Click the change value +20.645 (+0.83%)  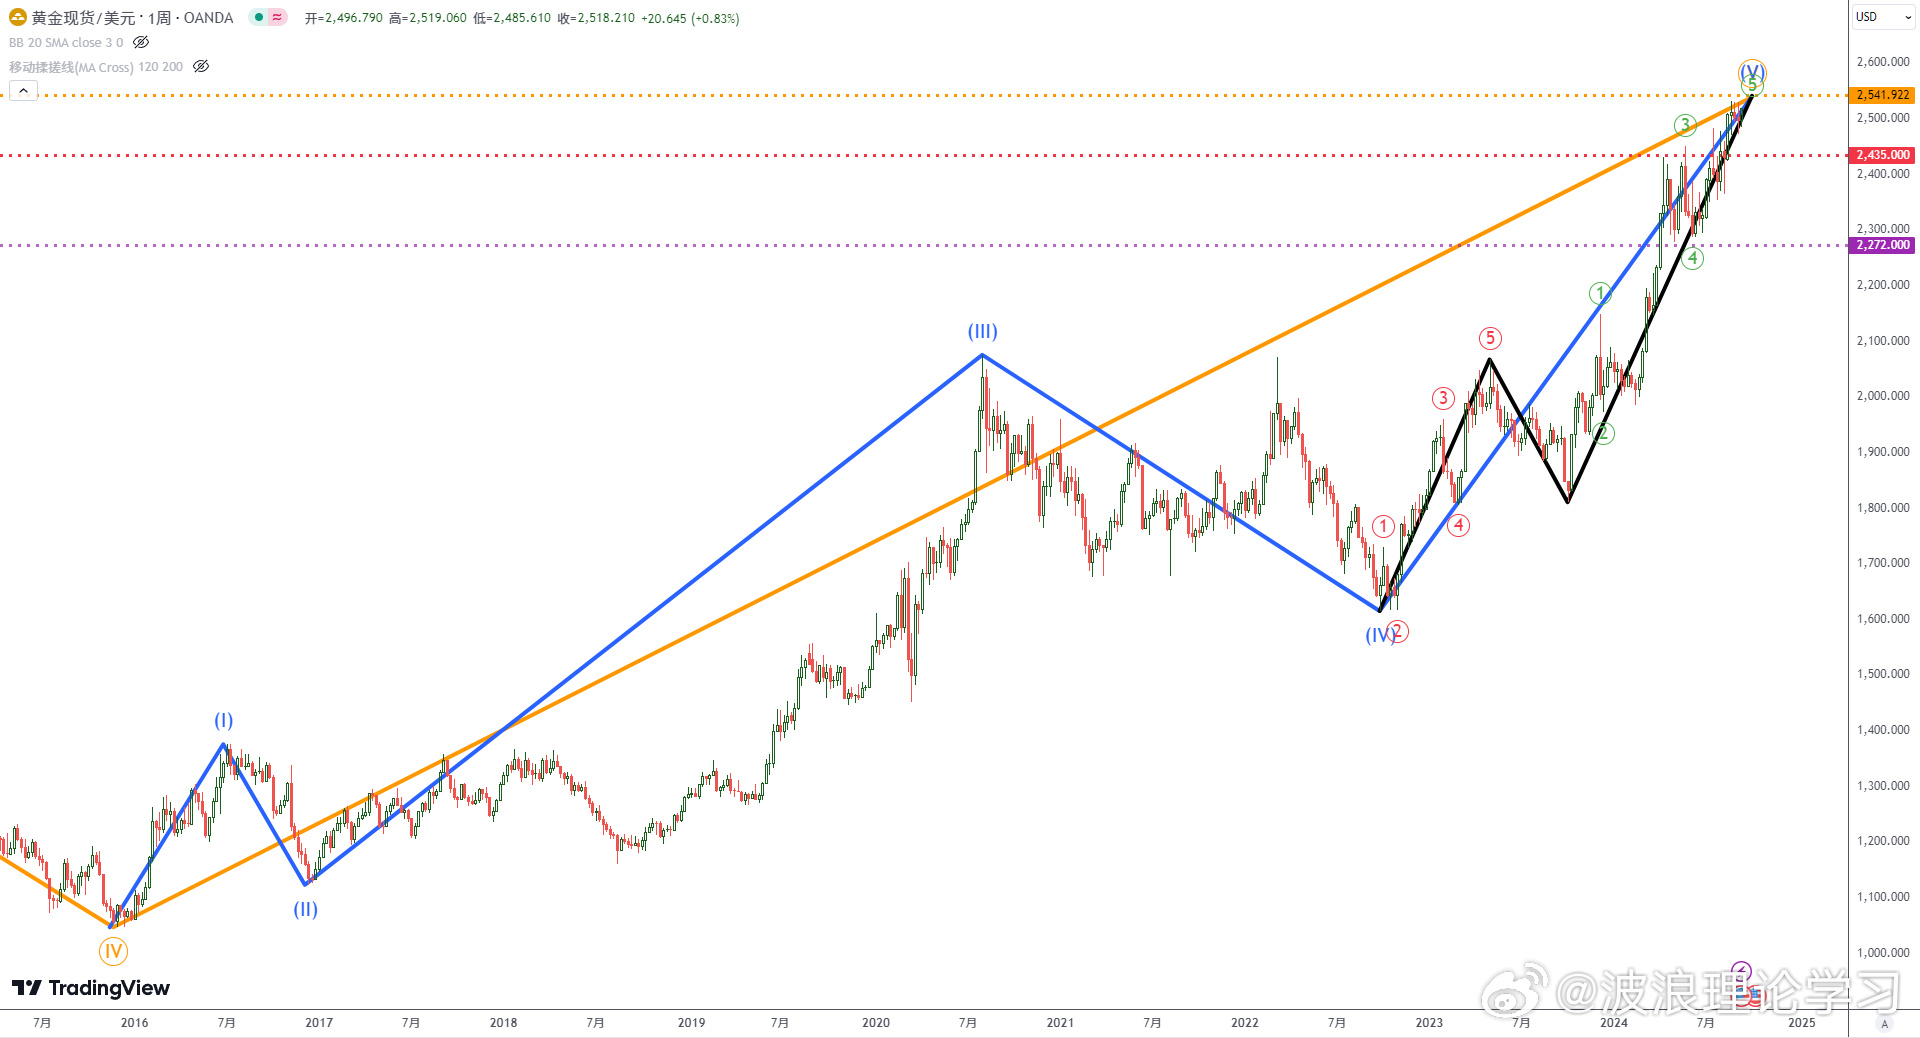pos(690,18)
